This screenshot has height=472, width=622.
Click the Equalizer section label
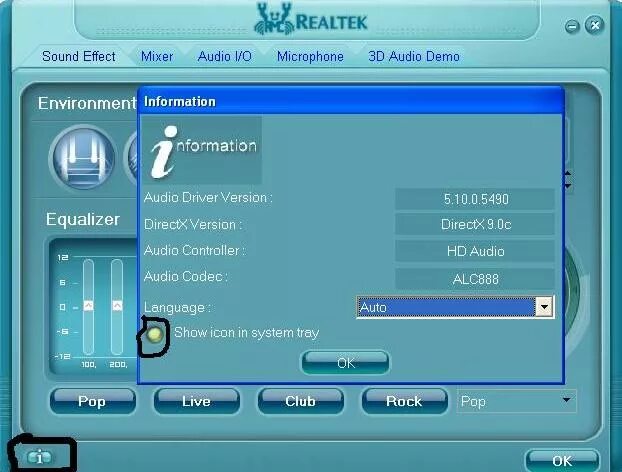(83, 219)
